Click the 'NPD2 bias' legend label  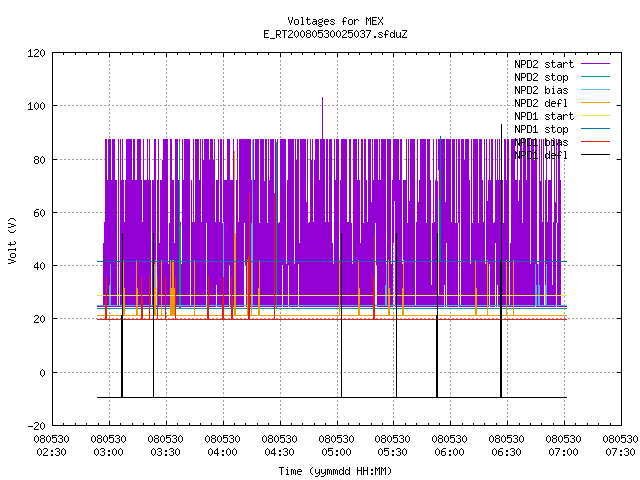541,90
